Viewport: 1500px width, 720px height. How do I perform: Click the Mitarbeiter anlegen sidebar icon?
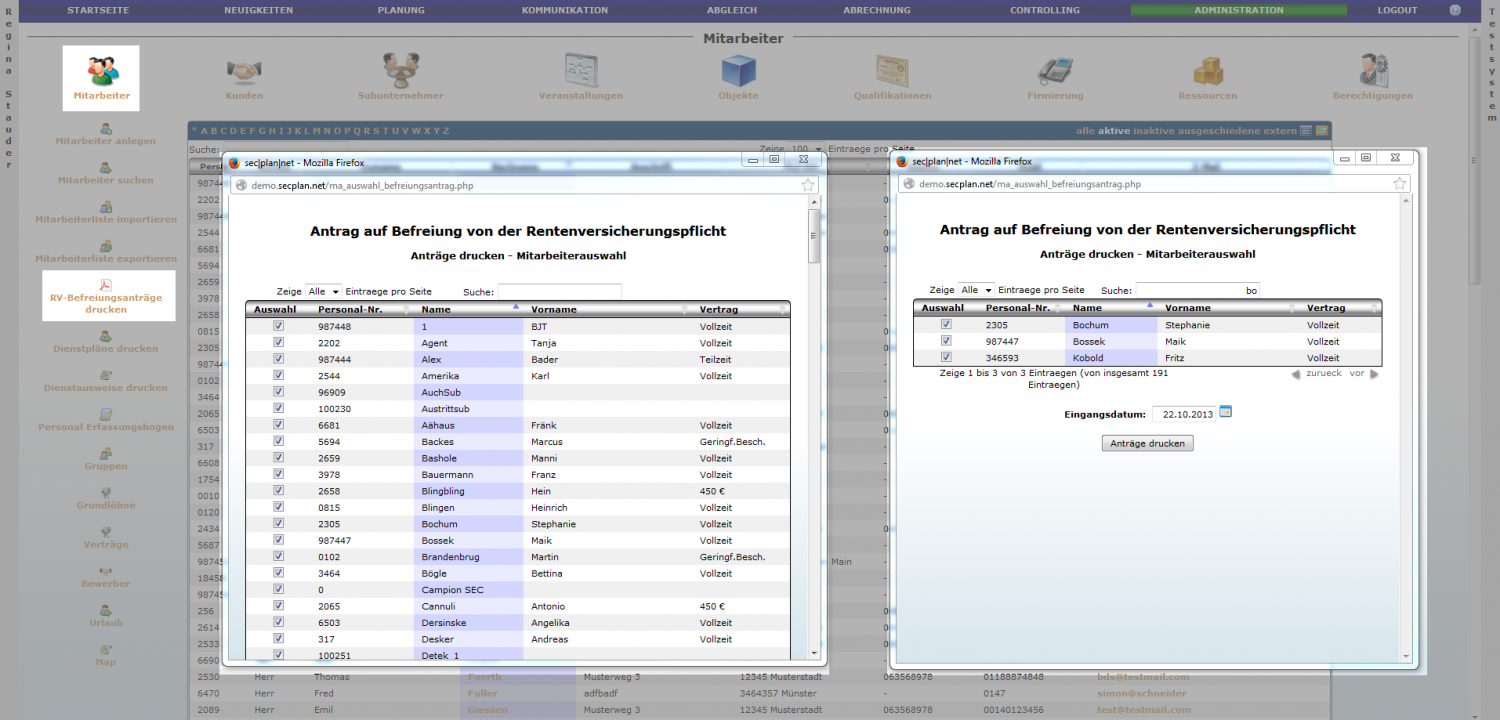106,128
